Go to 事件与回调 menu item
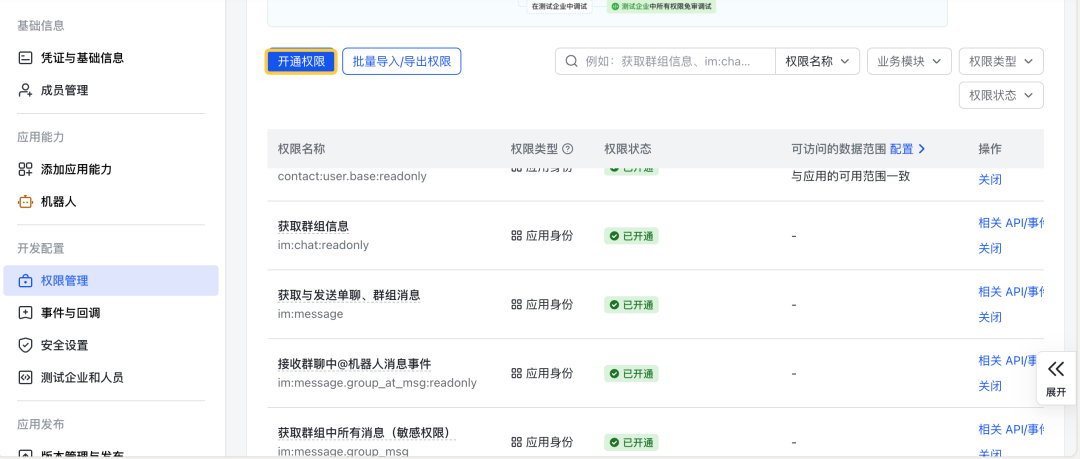The width and height of the screenshot is (1080, 459). (70, 313)
